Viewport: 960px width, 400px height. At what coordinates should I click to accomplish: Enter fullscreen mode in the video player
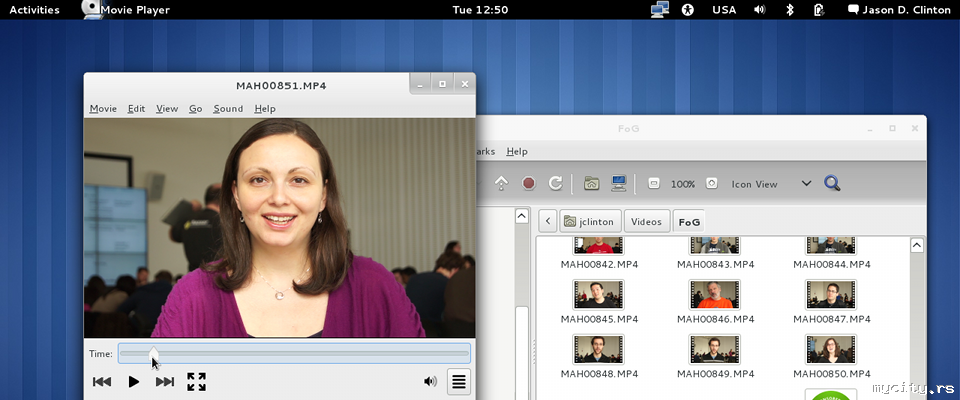pyautogui.click(x=196, y=381)
